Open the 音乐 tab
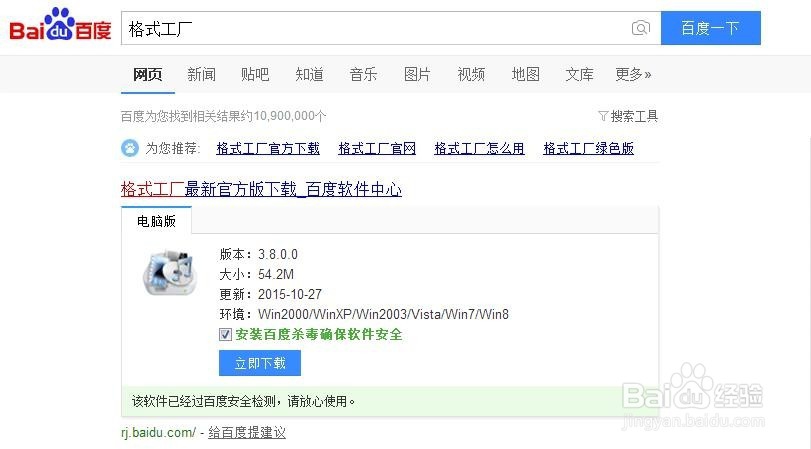 (x=363, y=74)
